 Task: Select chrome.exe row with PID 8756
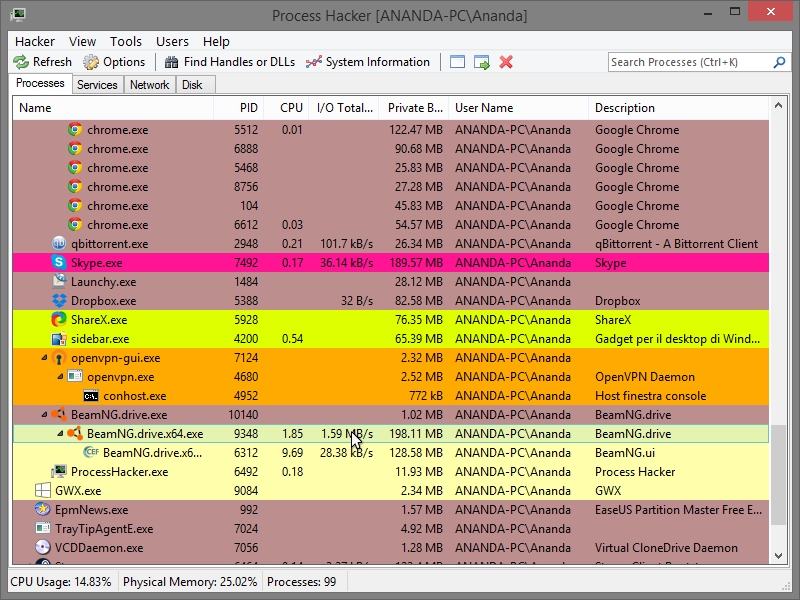click(391, 187)
